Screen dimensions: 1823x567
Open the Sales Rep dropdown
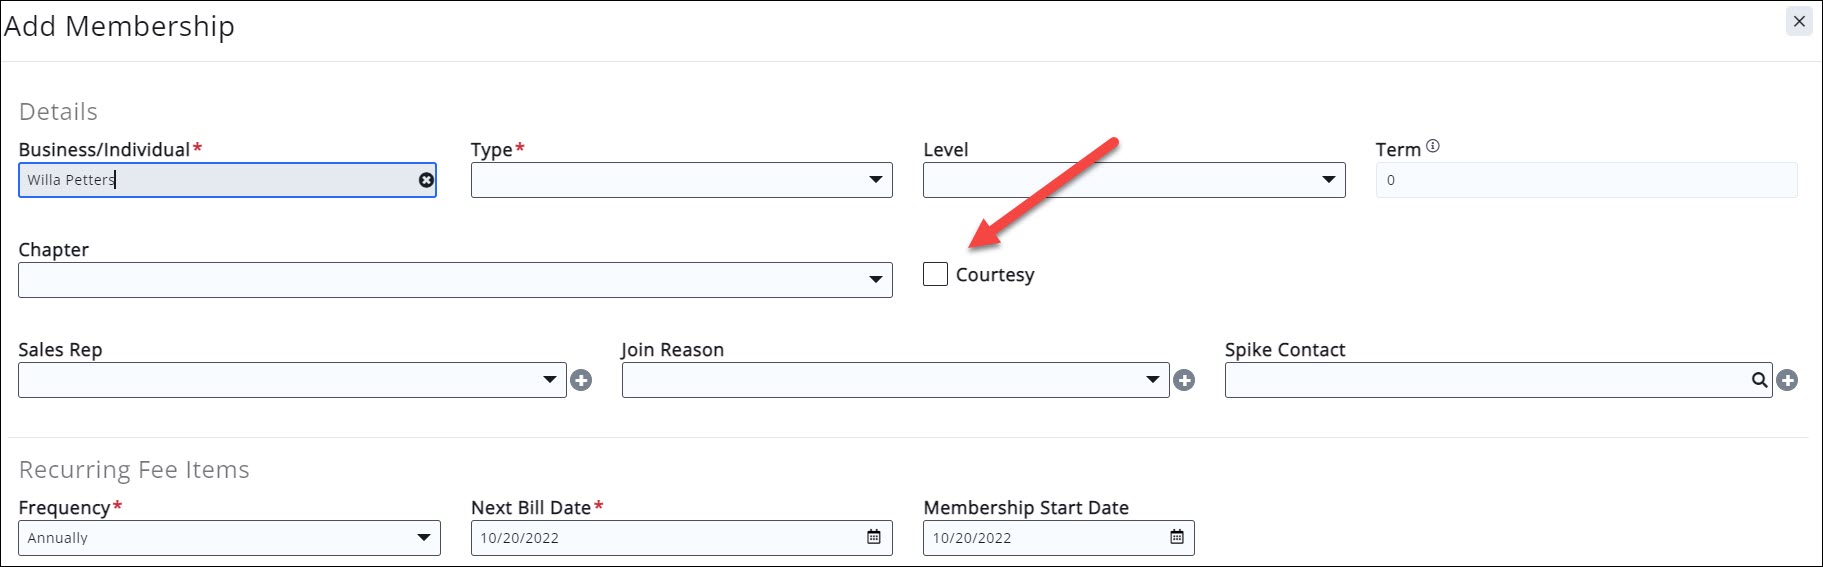291,380
